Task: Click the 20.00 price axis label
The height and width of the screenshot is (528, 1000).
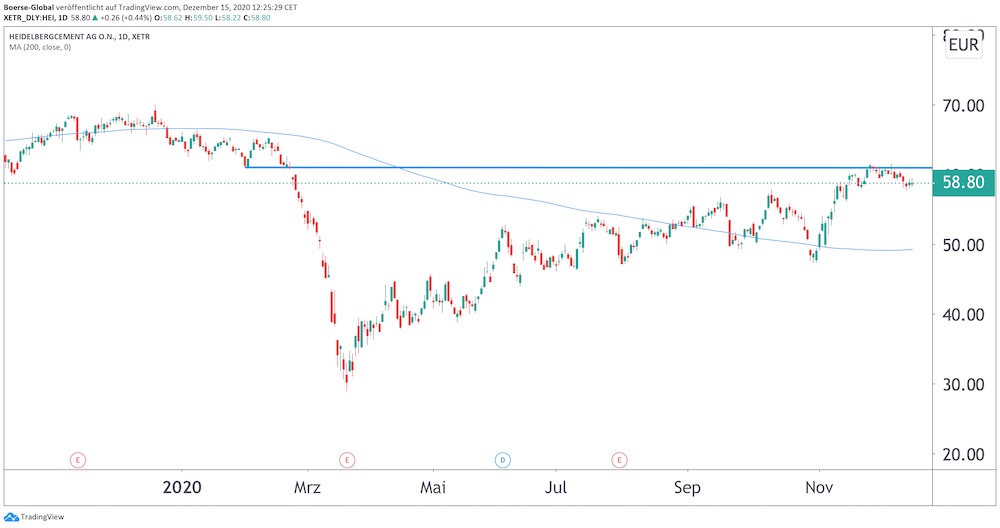Action: 963,454
